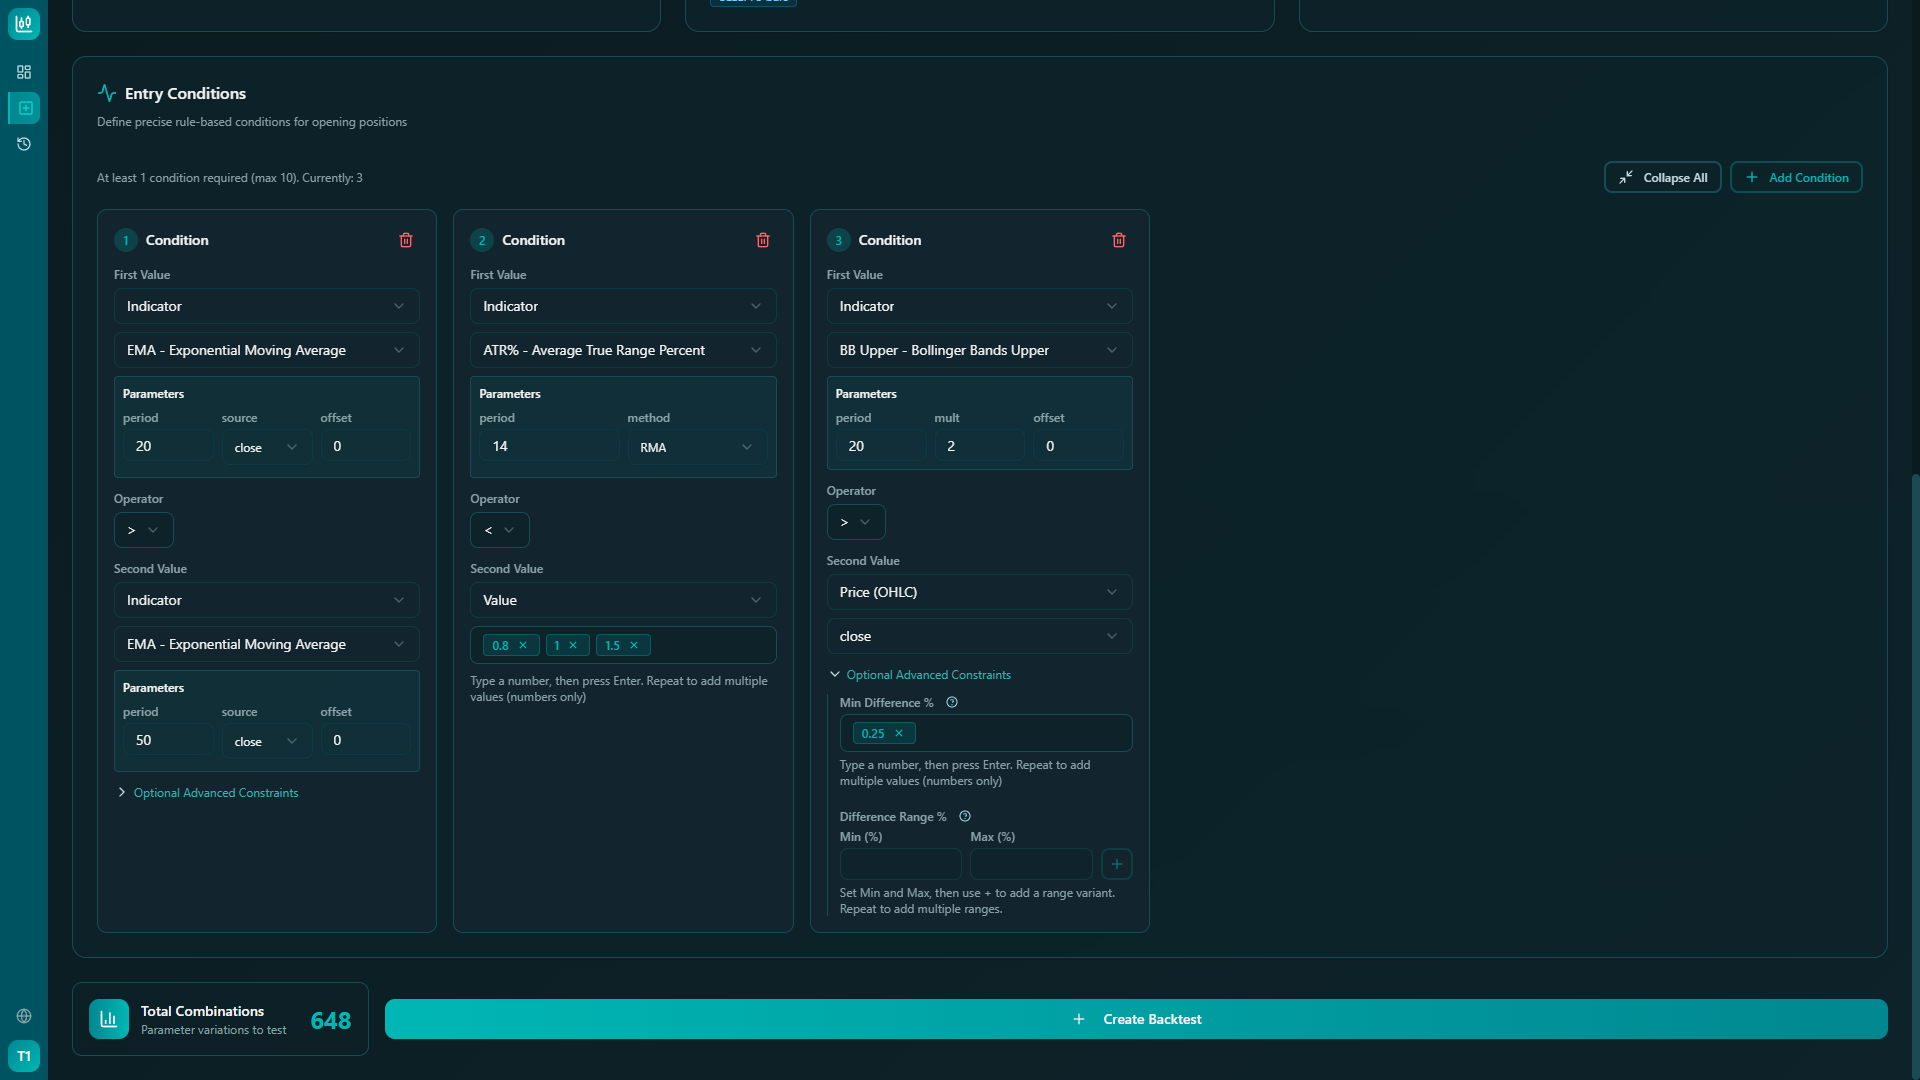
Task: Open Condition 3 close price dropdown
Action: 979,636
